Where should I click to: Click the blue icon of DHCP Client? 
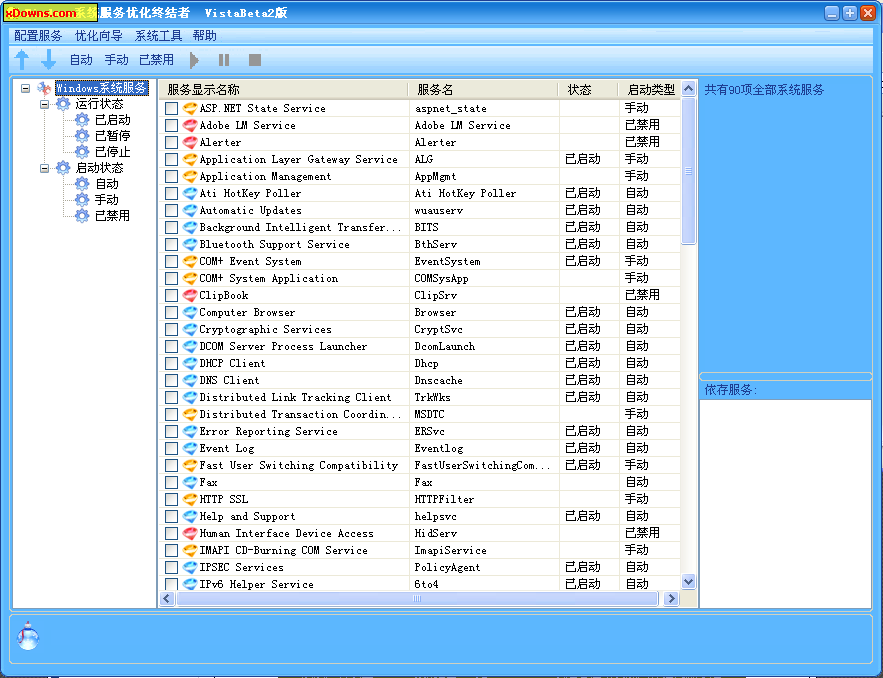[190, 363]
